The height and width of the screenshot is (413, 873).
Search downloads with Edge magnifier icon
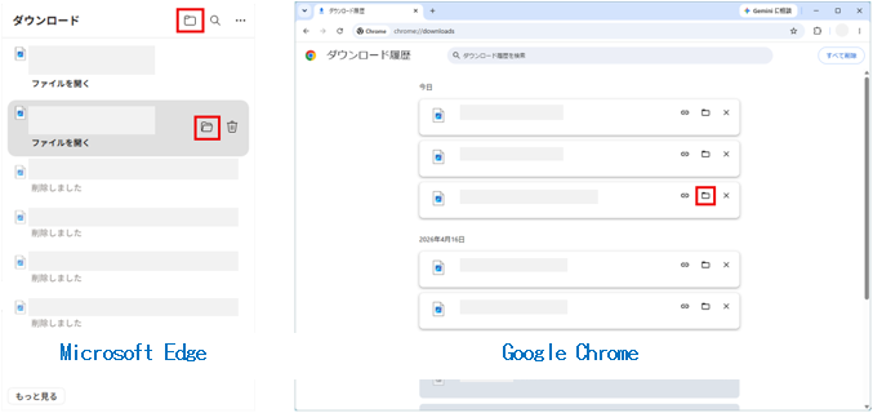(x=215, y=21)
